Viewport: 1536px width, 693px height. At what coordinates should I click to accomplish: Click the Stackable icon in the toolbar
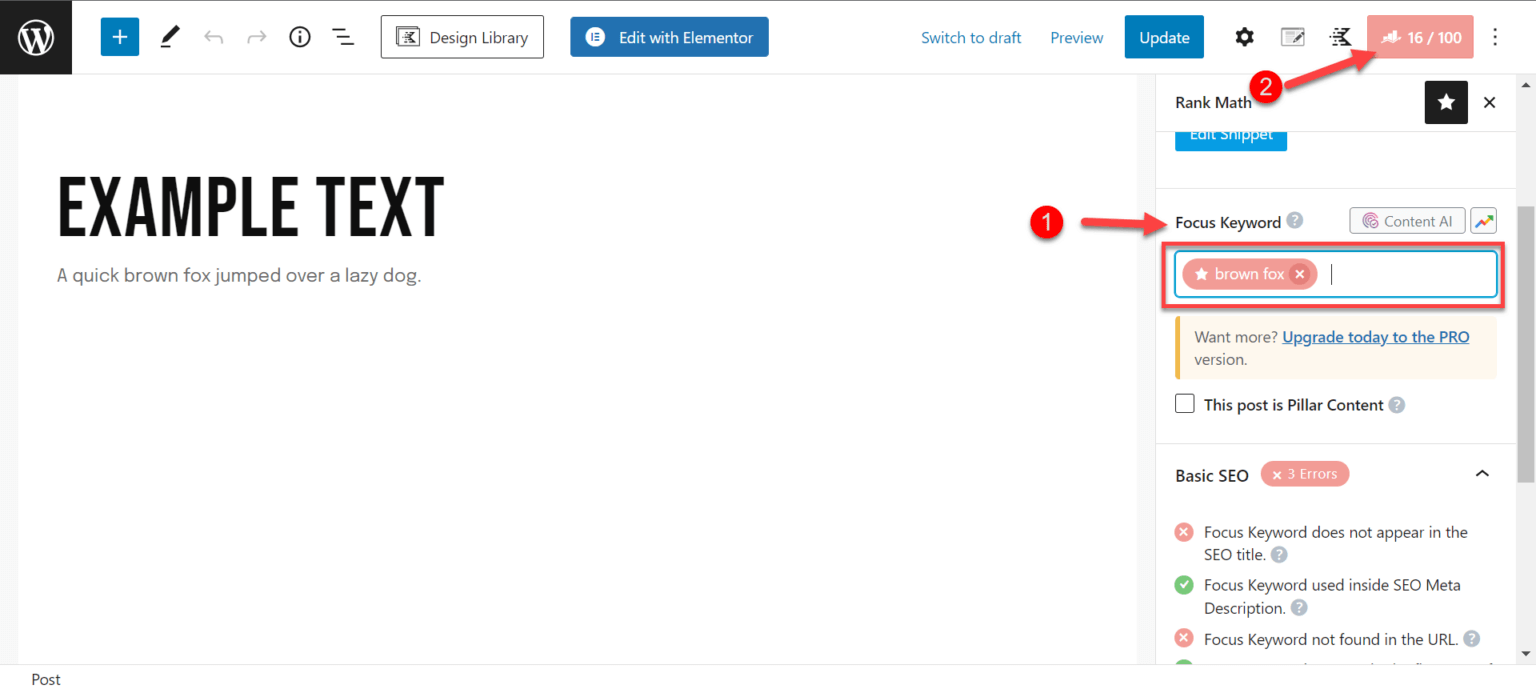1340,37
